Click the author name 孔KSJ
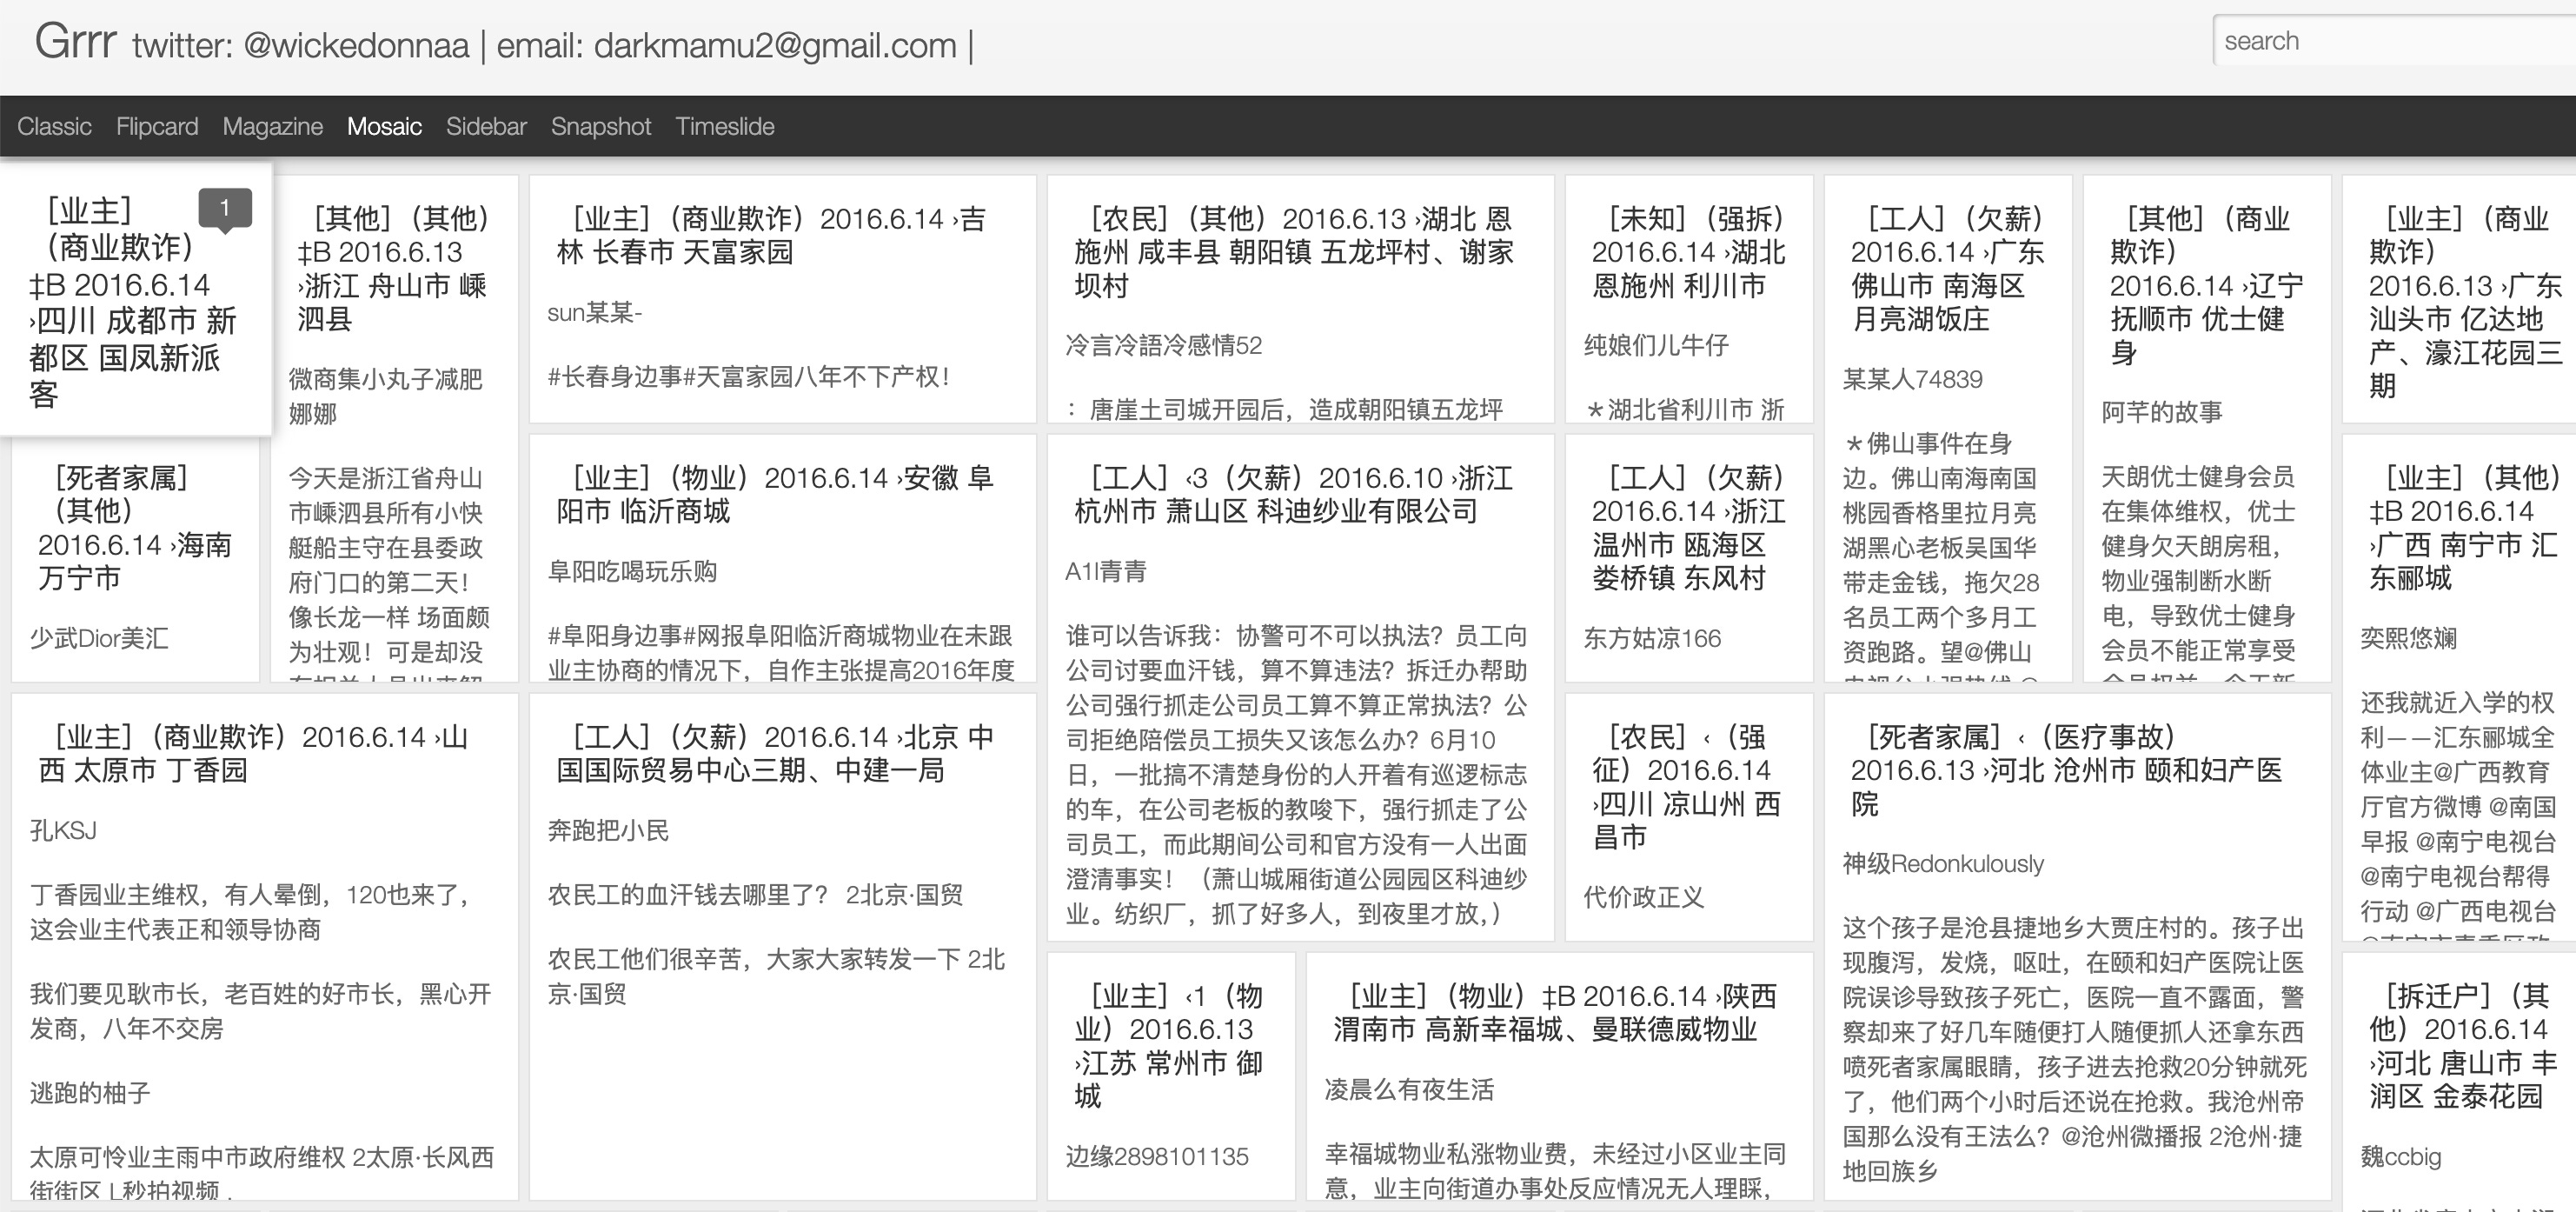 (63, 830)
